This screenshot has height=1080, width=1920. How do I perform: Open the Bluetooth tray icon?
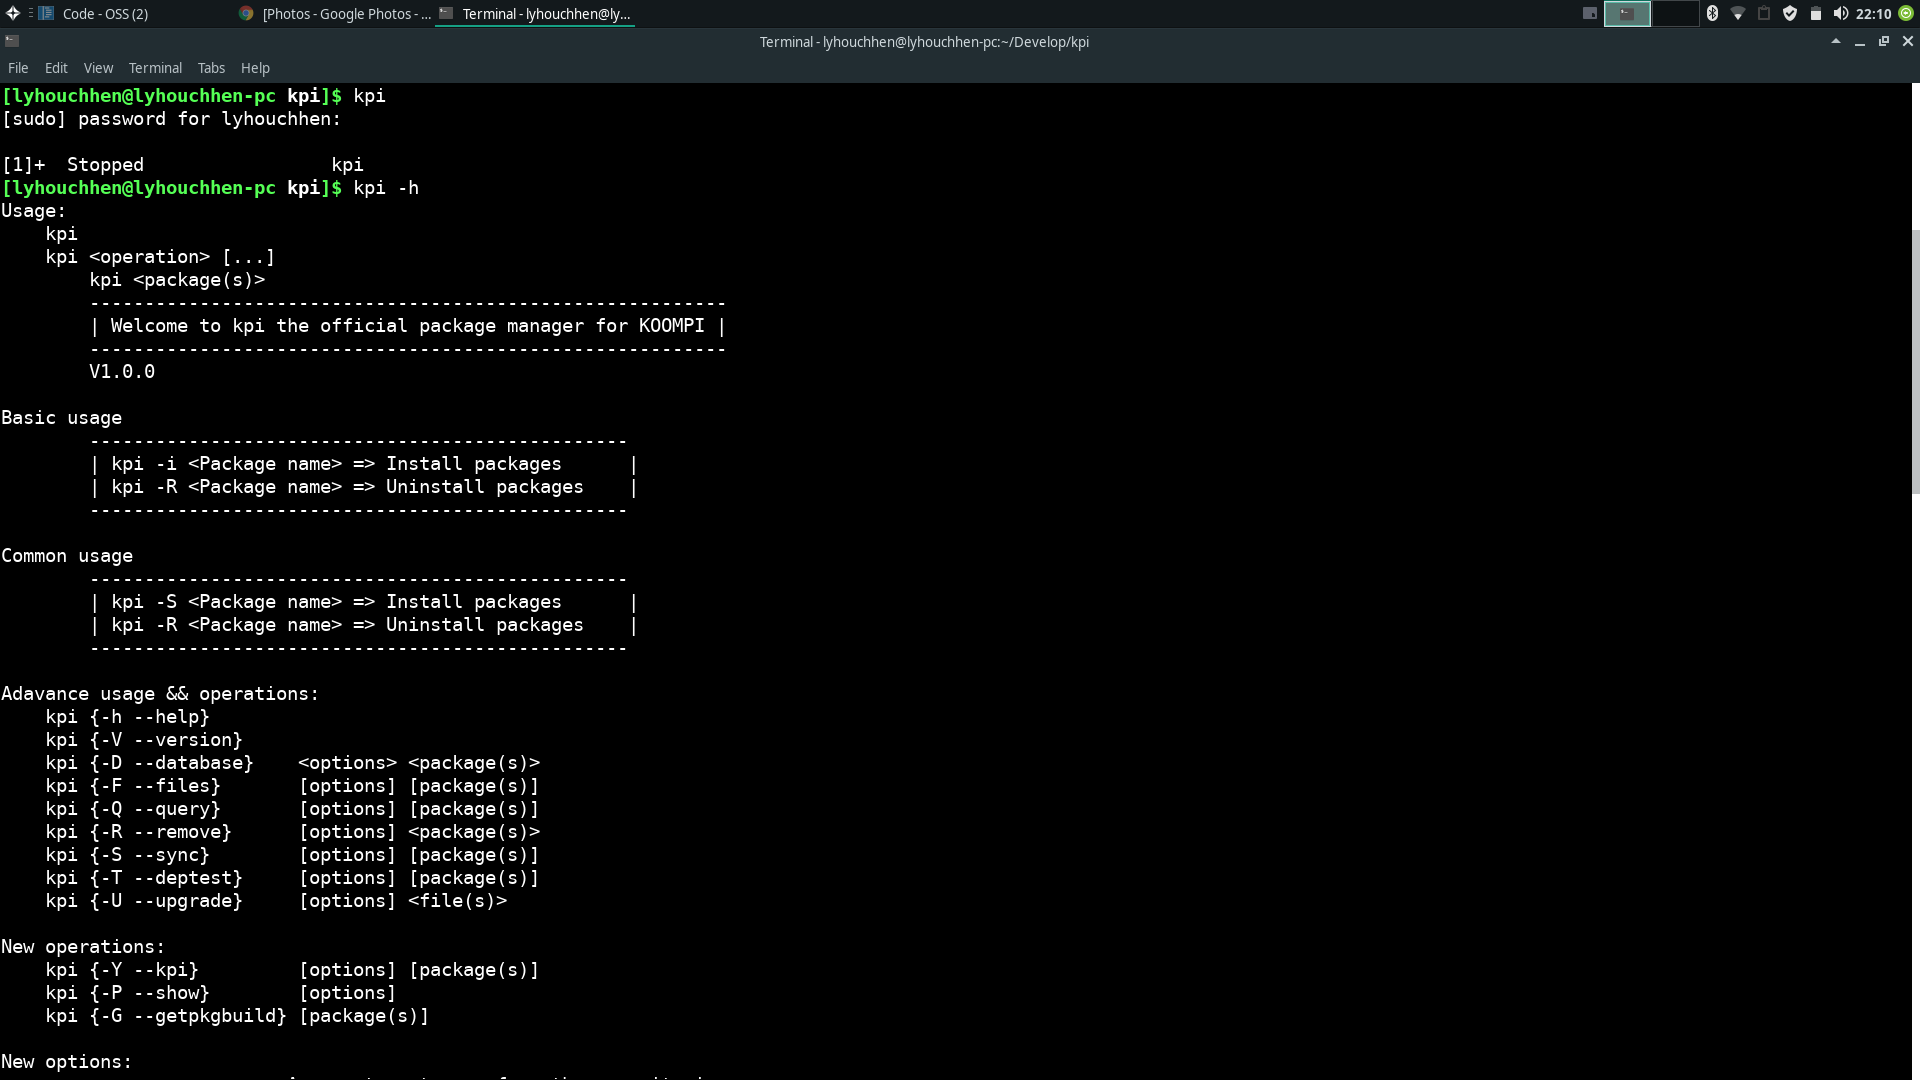point(1712,13)
